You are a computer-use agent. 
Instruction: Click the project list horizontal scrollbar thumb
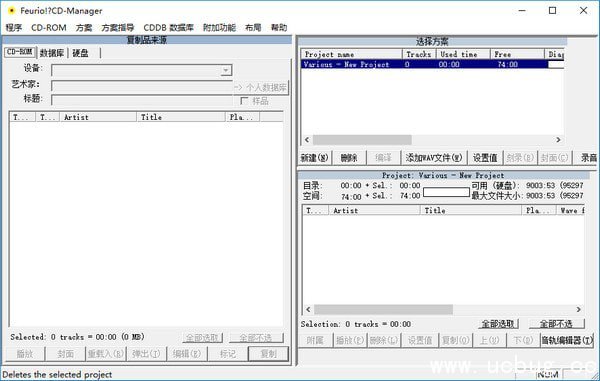(x=362, y=140)
